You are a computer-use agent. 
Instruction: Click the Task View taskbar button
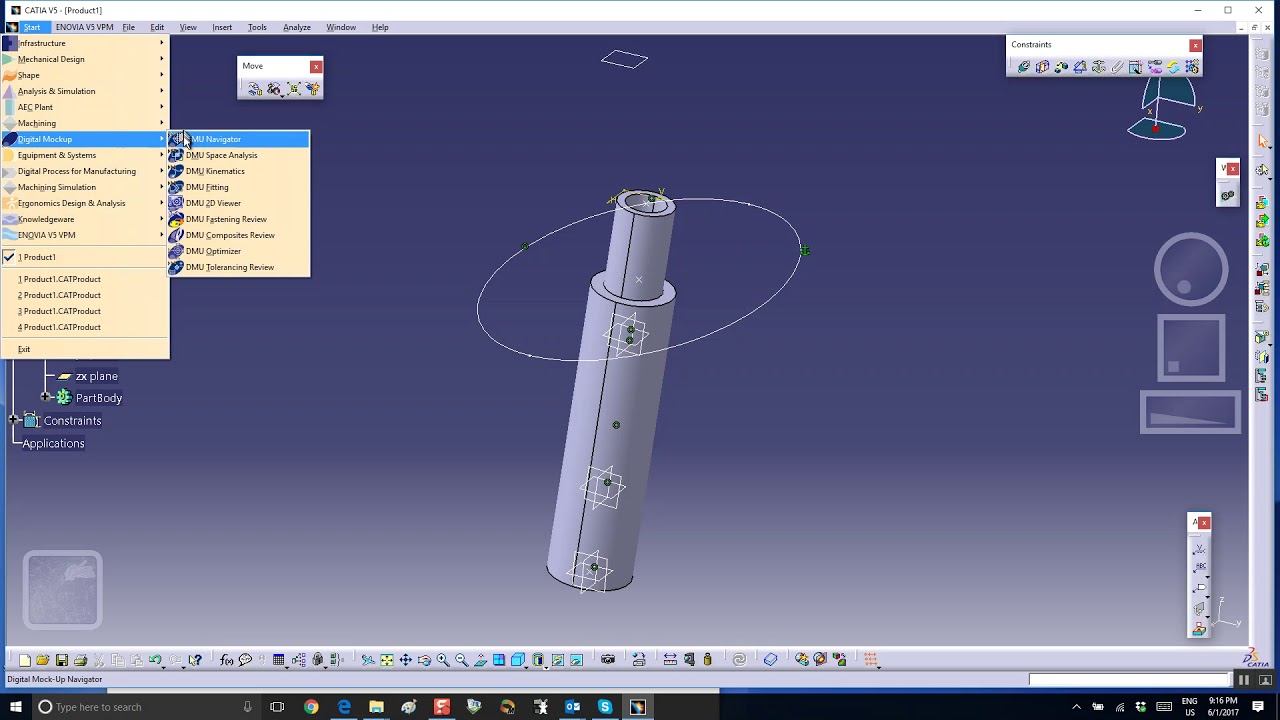[x=277, y=707]
